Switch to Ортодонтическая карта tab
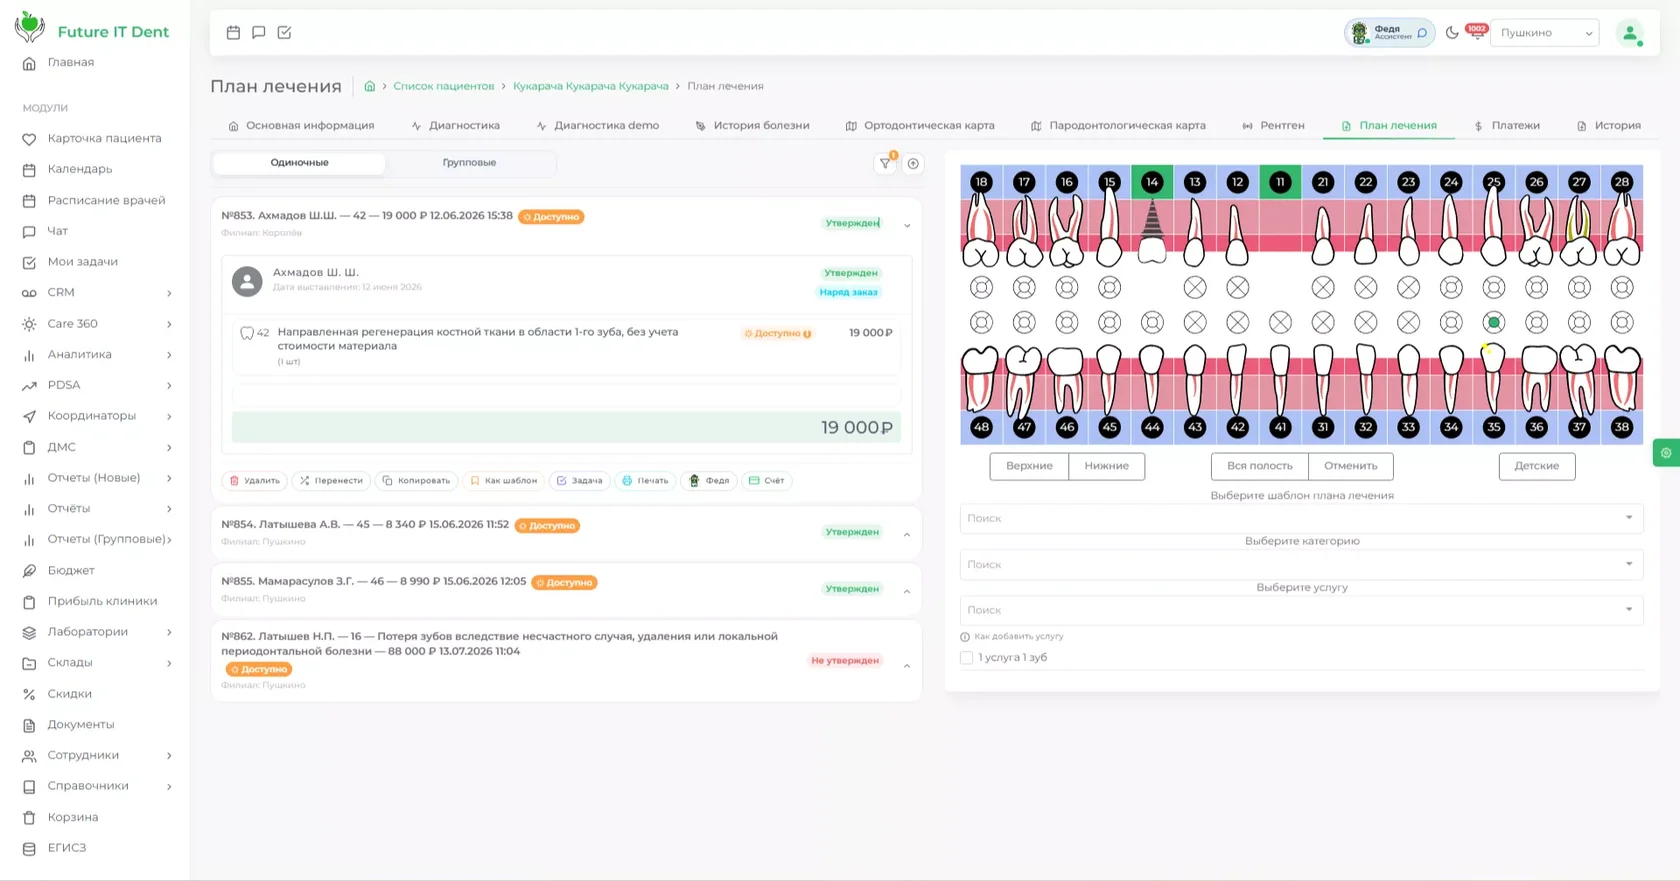Screen dimensions: 1680x881 [x=920, y=126]
